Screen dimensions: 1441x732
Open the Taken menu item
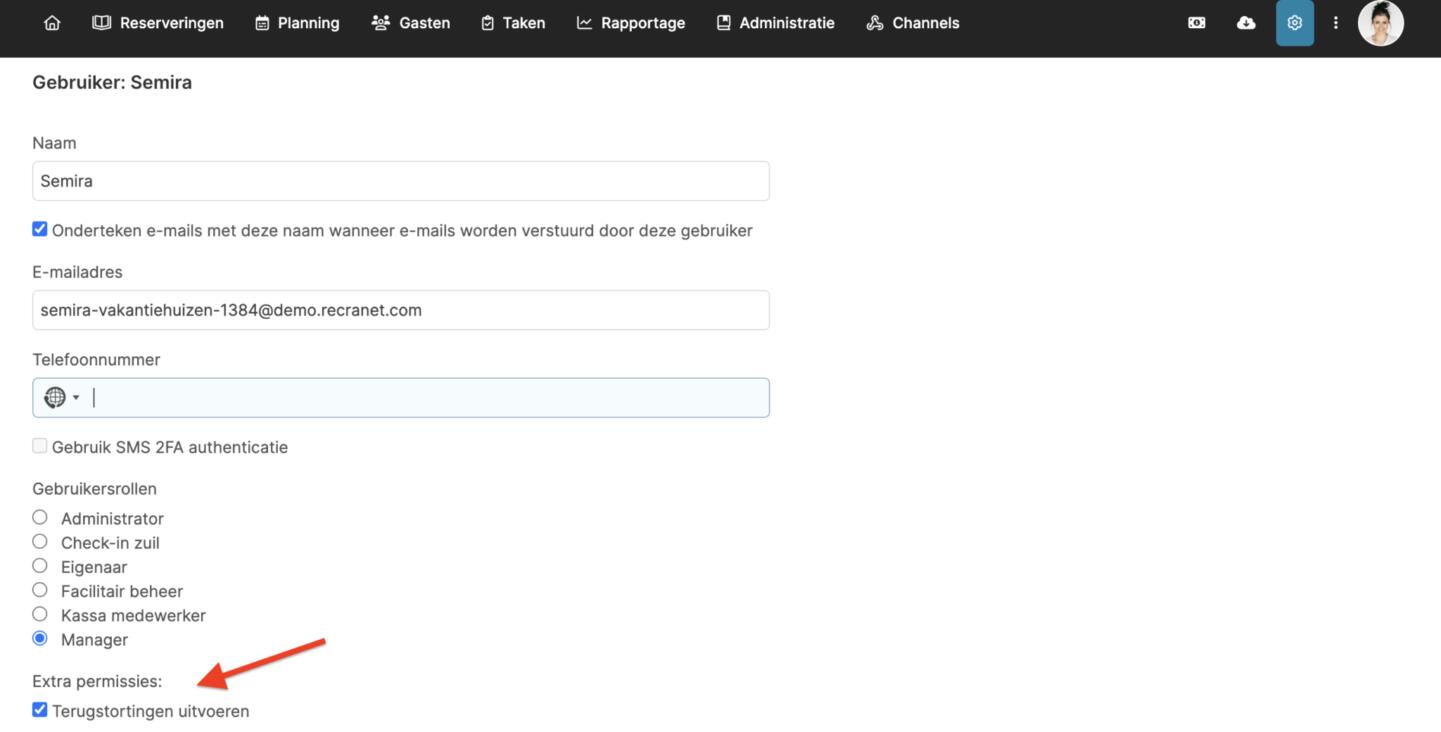pyautogui.click(x=513, y=23)
